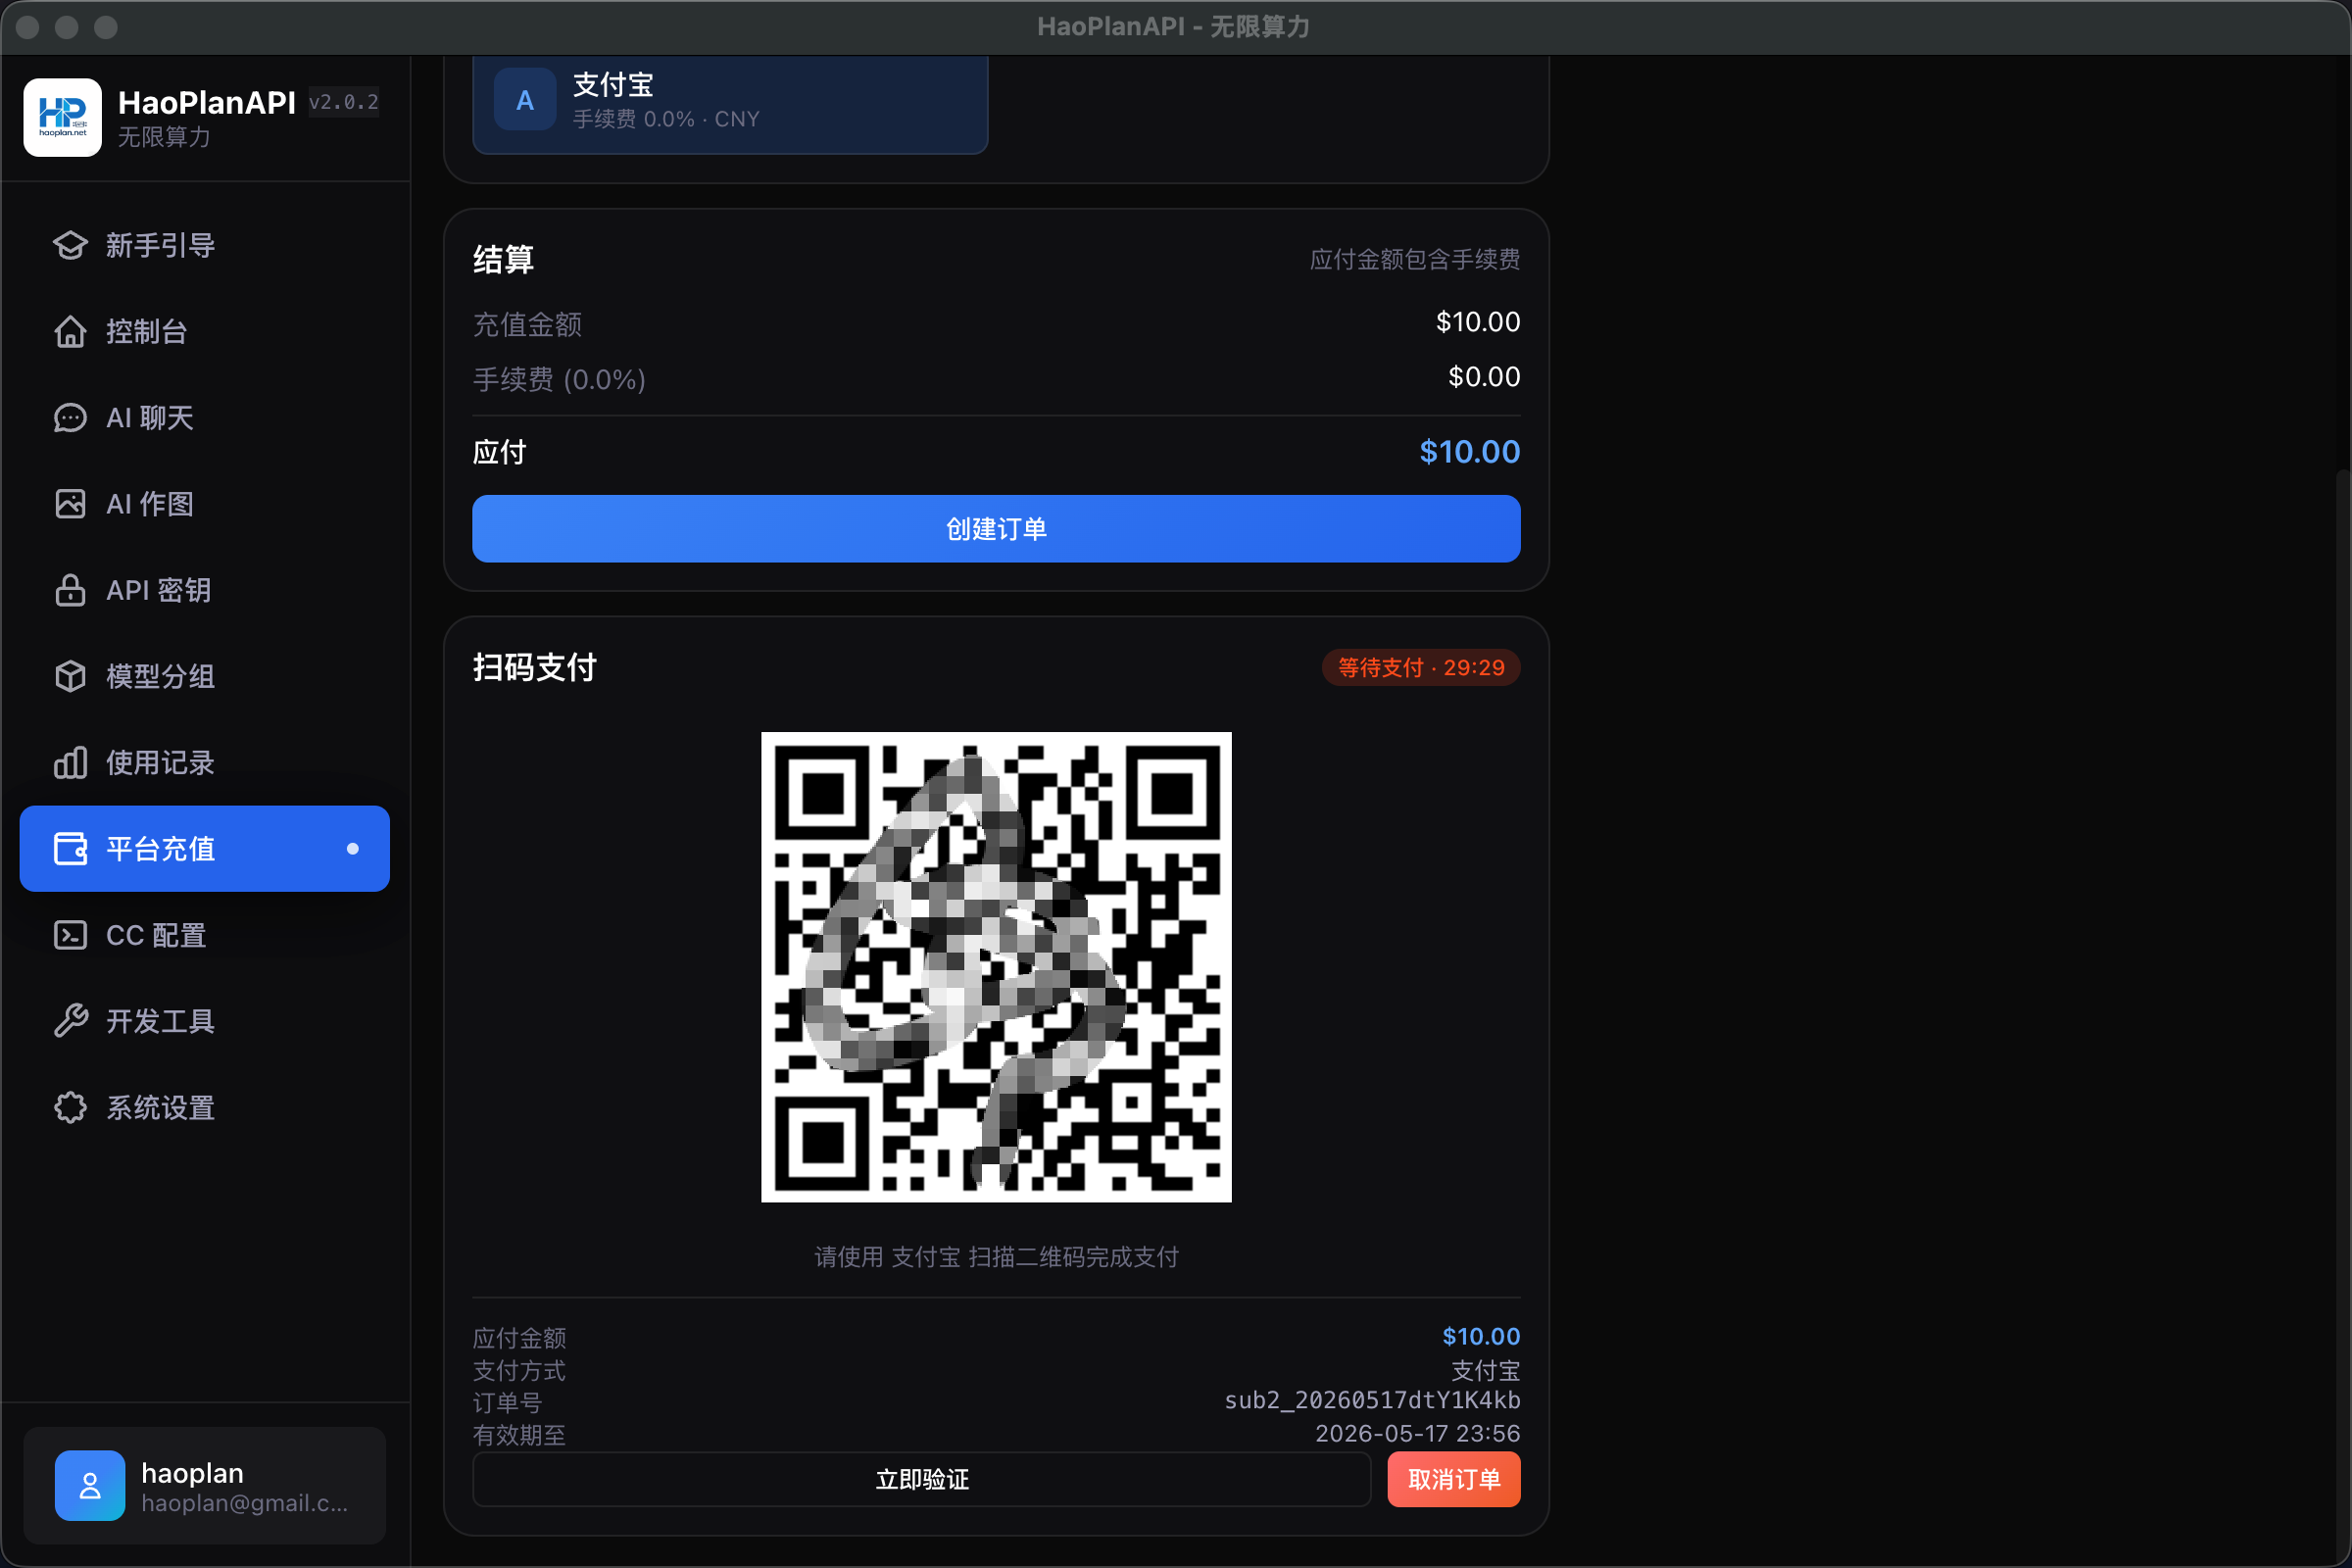This screenshot has height=1568, width=2352.
Task: Click the HaoPlanAPI logo icon
Action: coord(62,117)
